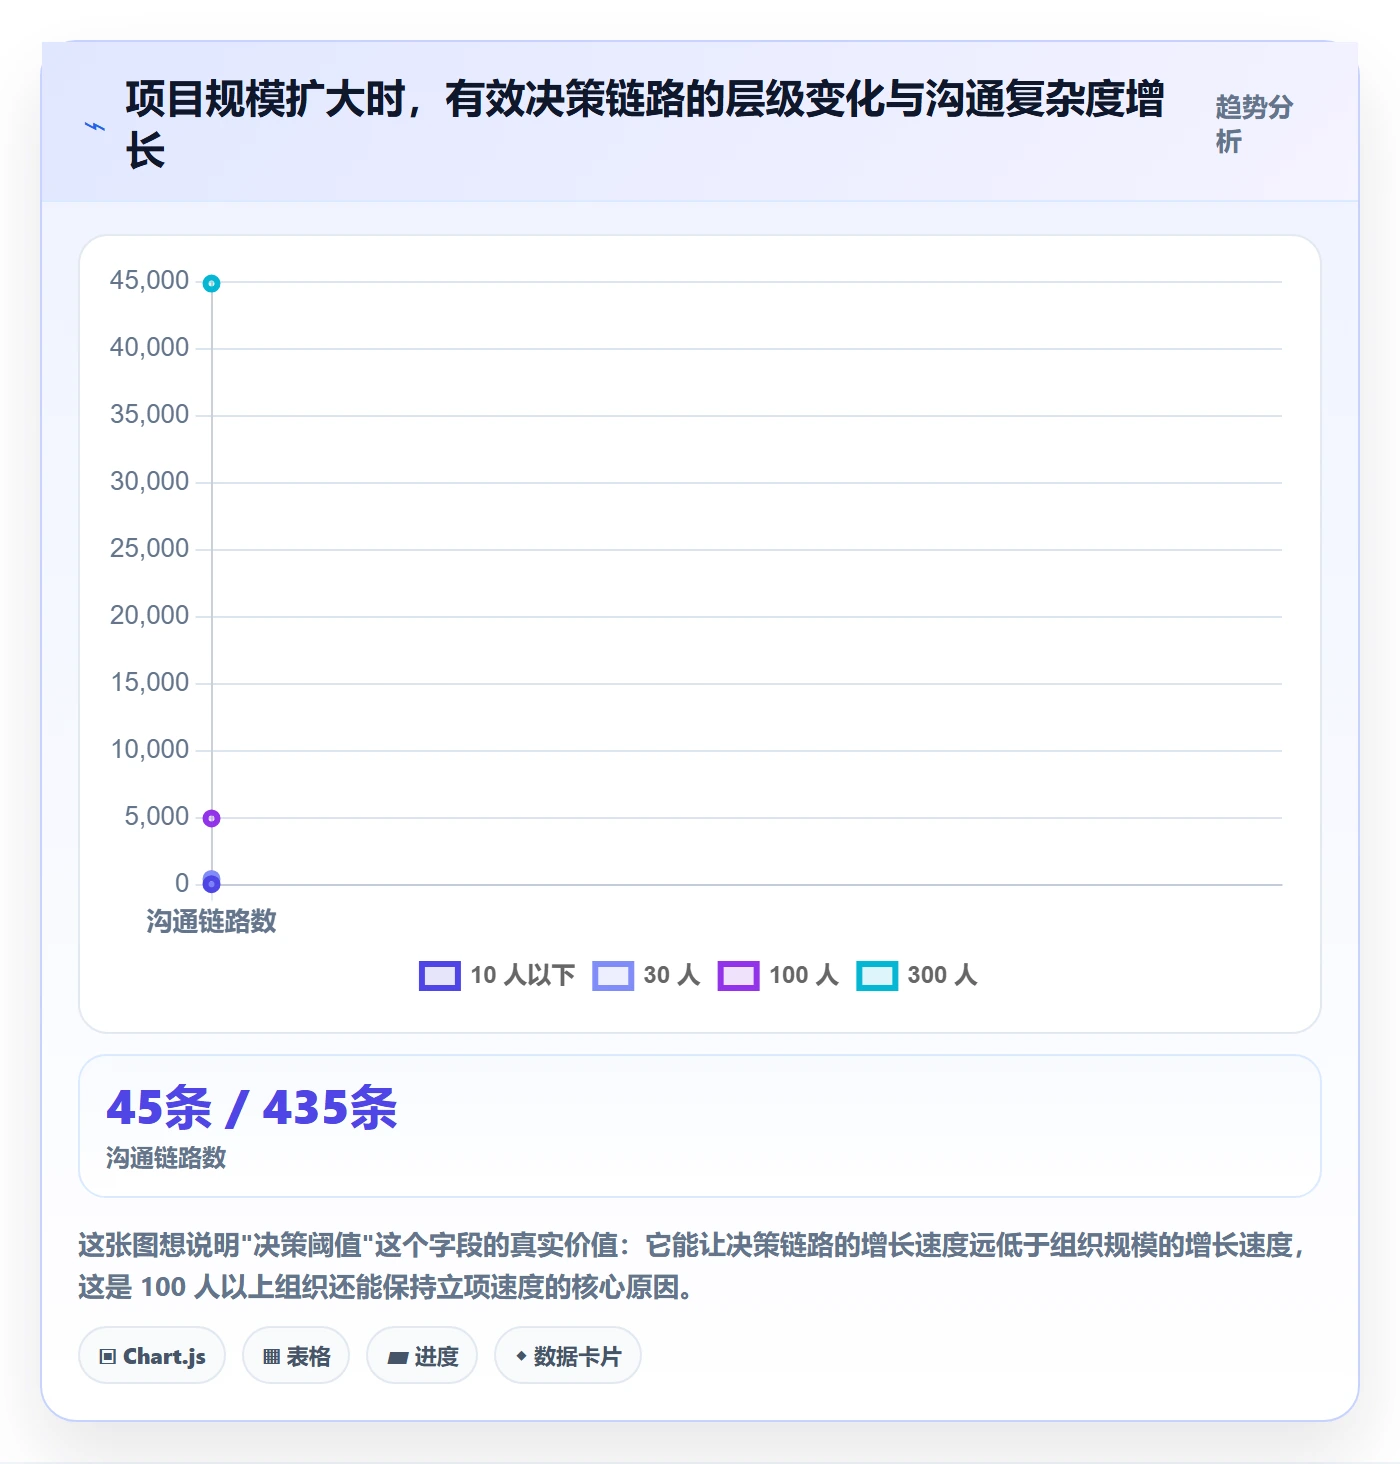Click the 10,000 y-axis label
The width and height of the screenshot is (1400, 1464).
coord(149,750)
